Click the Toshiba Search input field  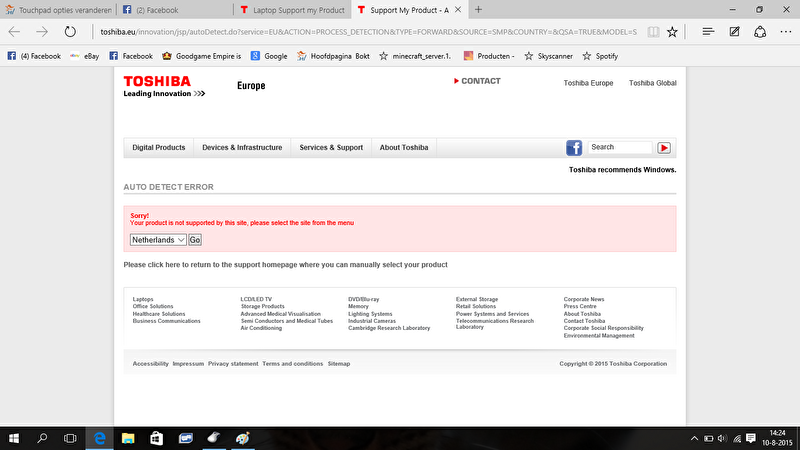click(619, 148)
